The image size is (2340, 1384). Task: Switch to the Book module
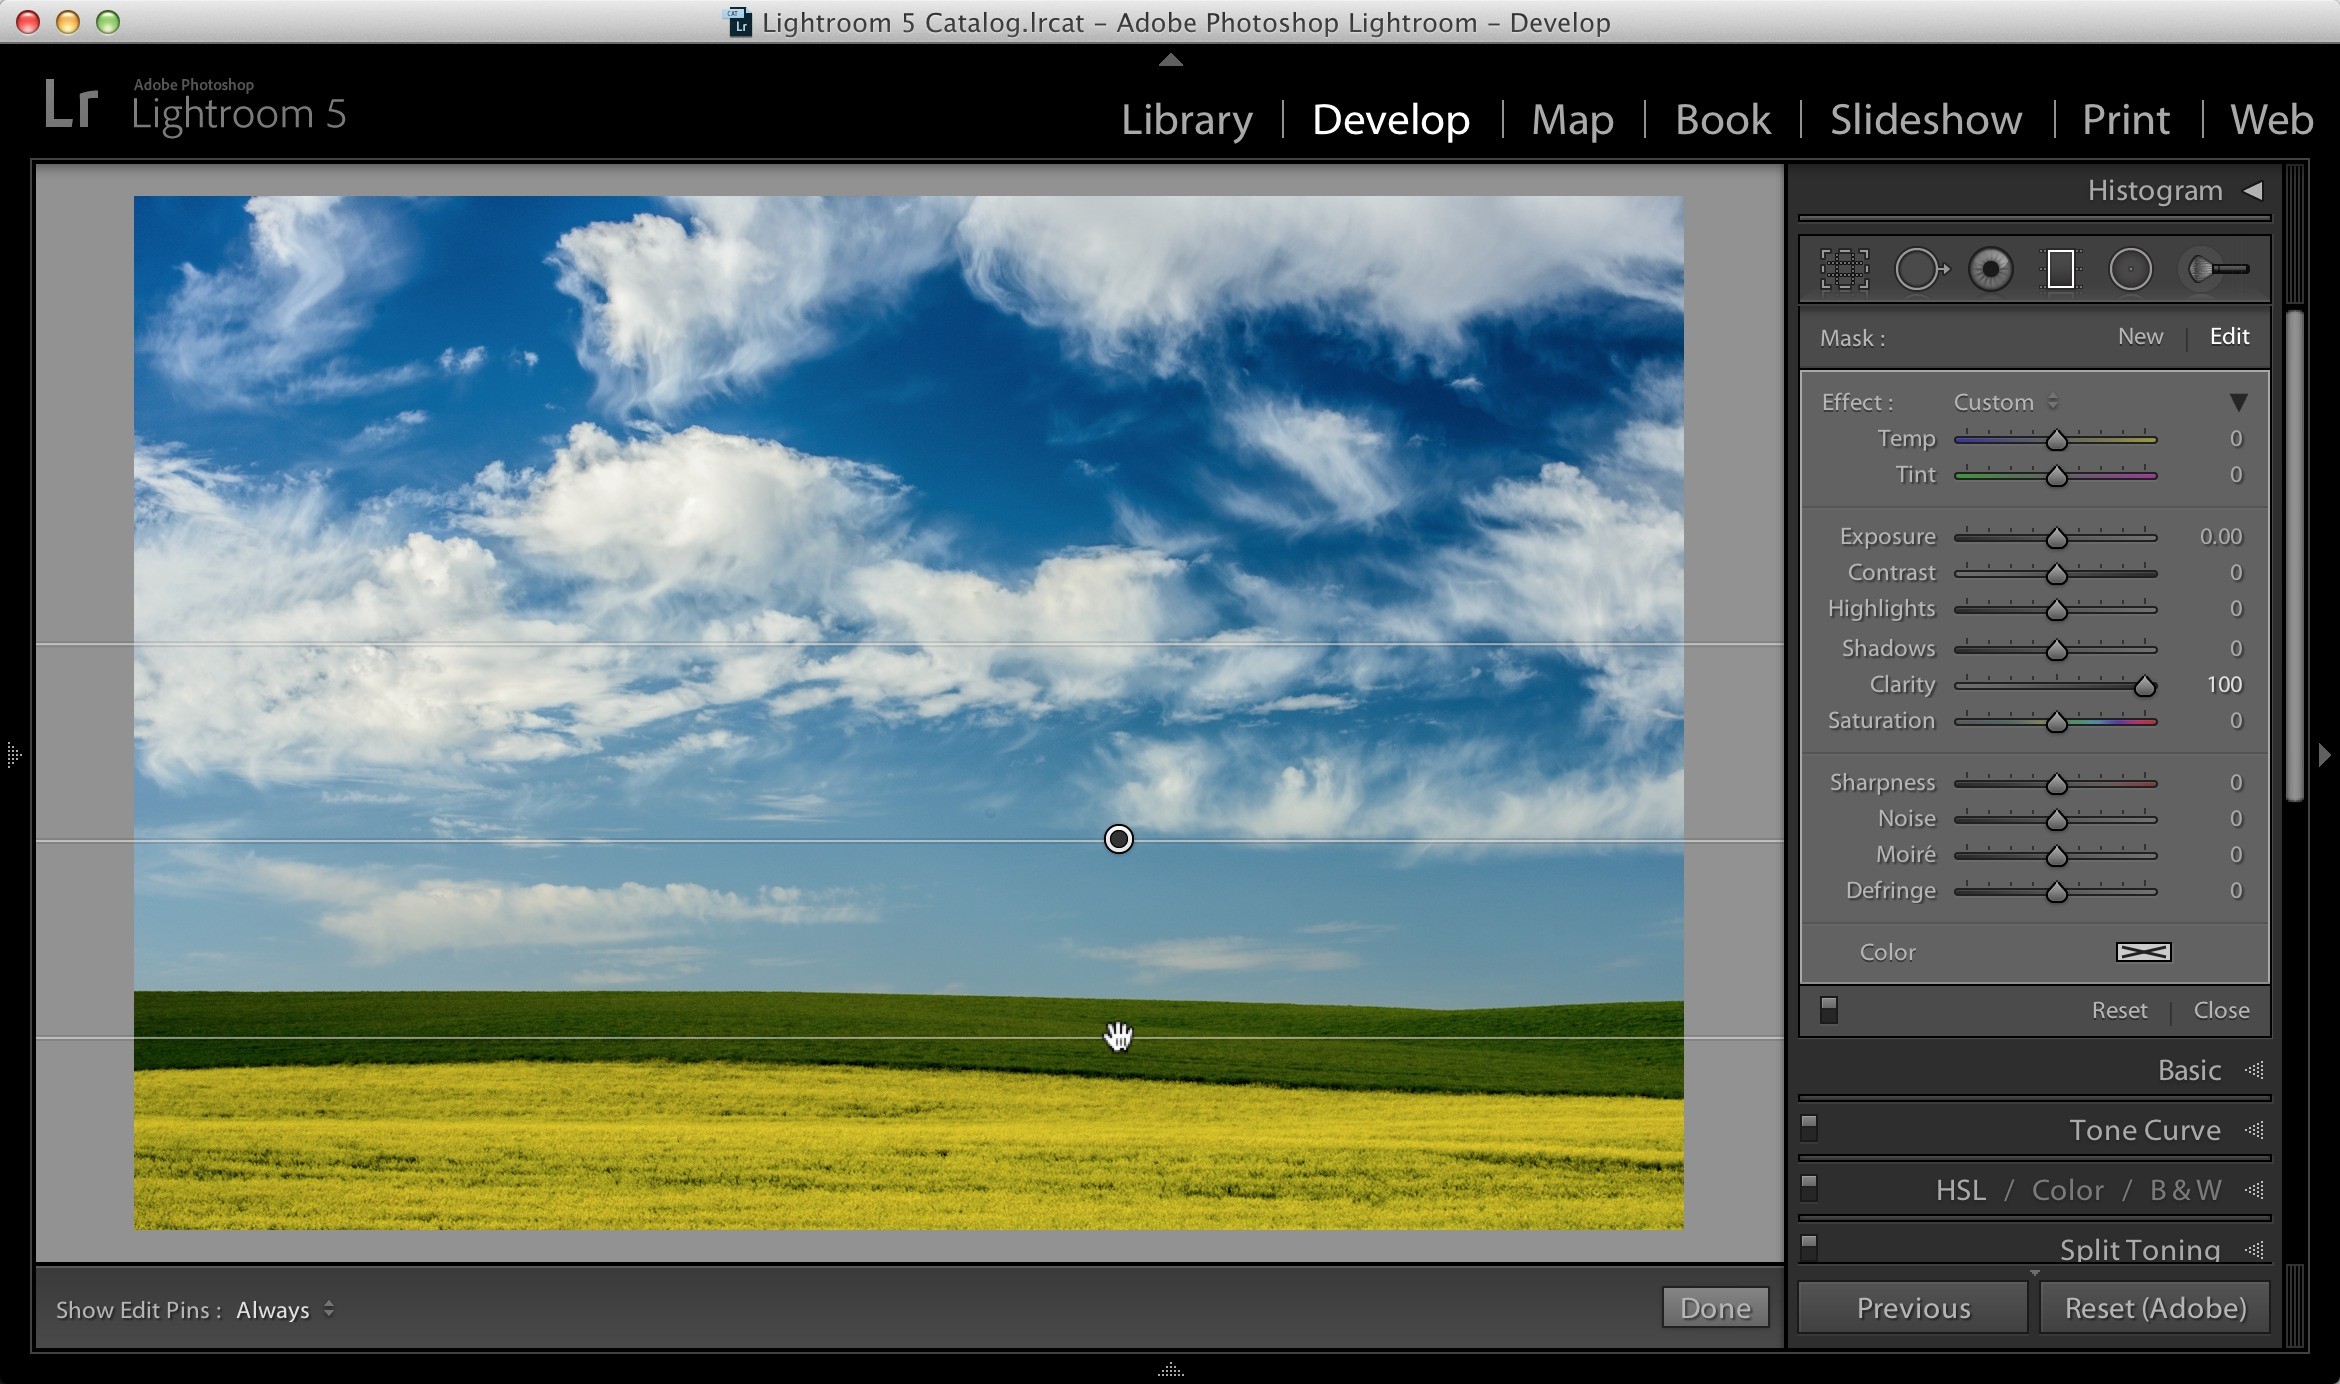click(x=1723, y=120)
